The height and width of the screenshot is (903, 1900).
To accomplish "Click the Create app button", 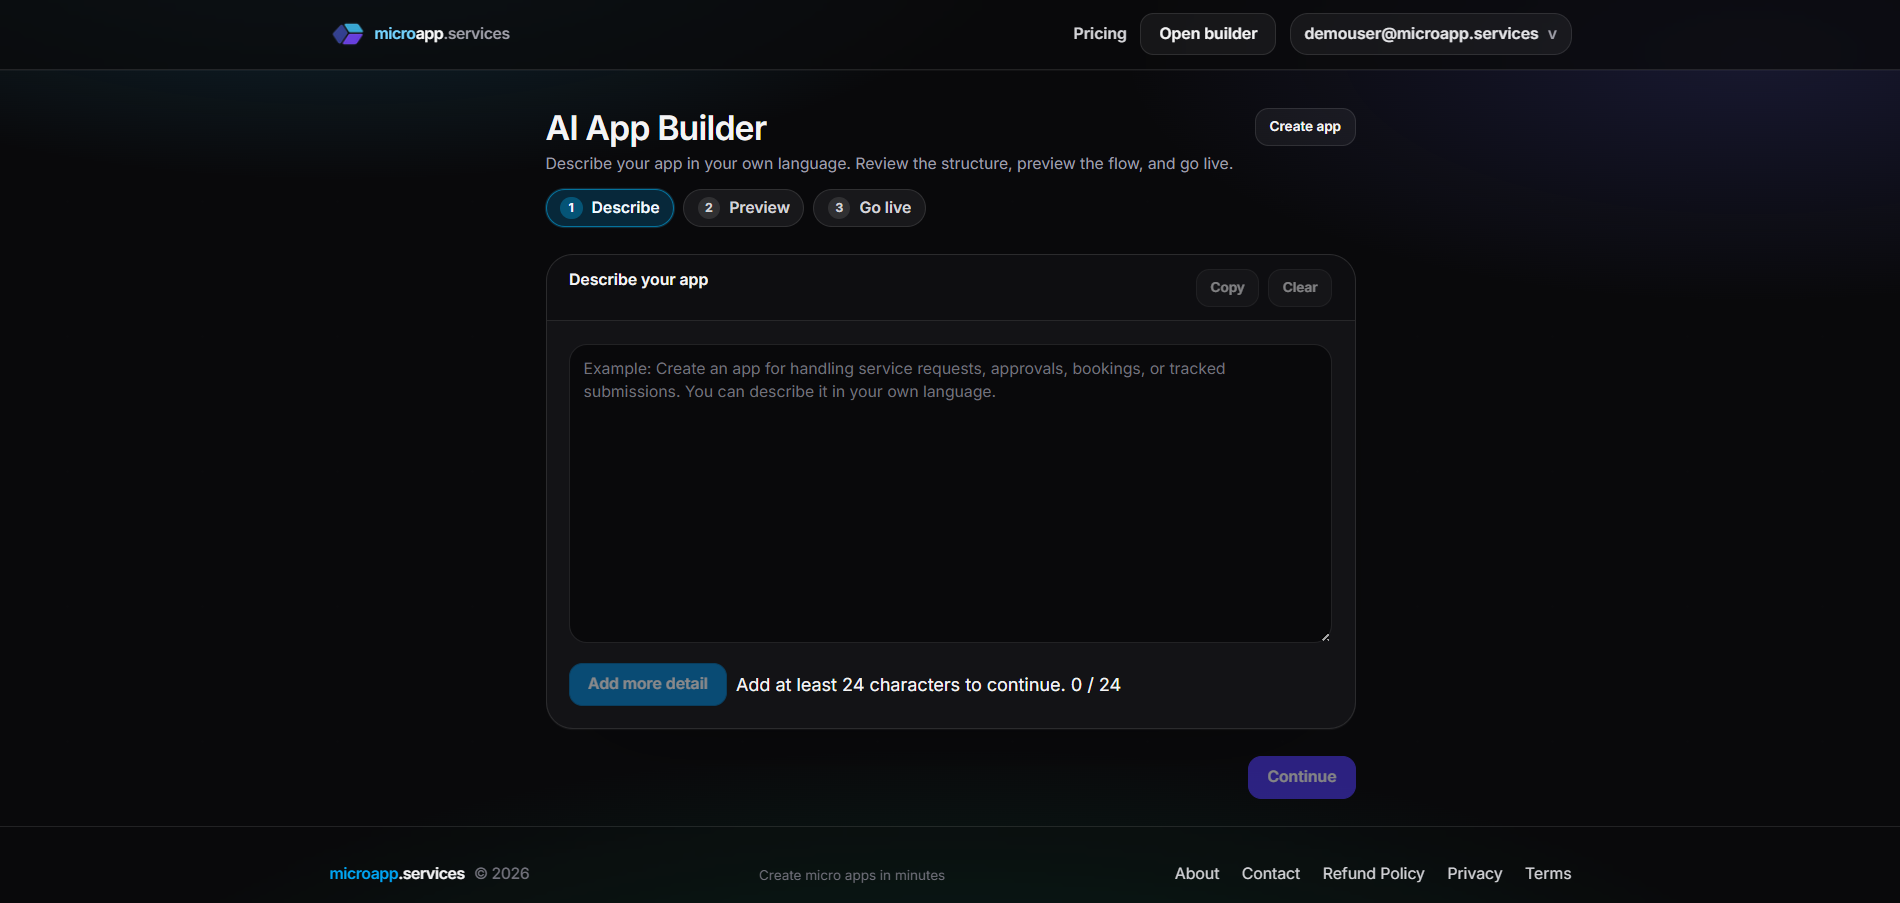I will (x=1304, y=127).
